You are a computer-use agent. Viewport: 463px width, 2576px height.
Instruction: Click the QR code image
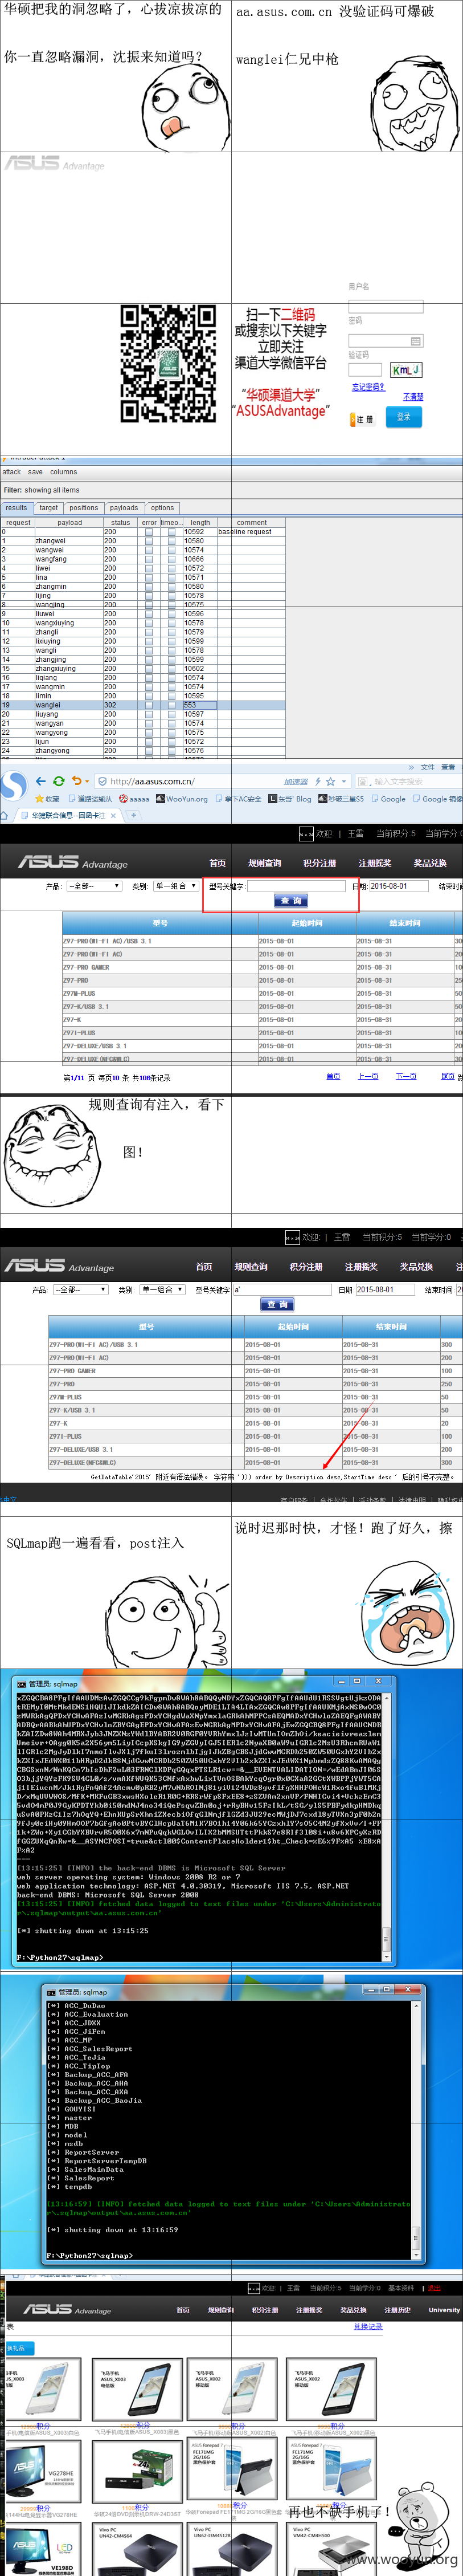tap(169, 364)
